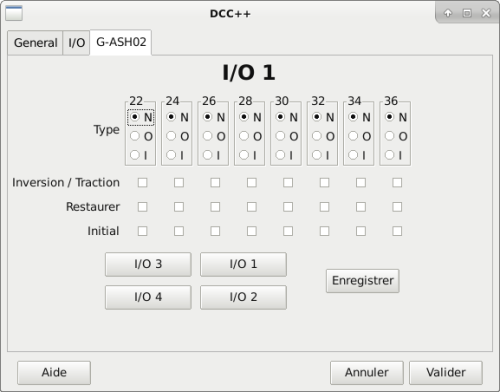Show the I/O 3 pin group
This screenshot has width=500, height=392.
[148, 264]
